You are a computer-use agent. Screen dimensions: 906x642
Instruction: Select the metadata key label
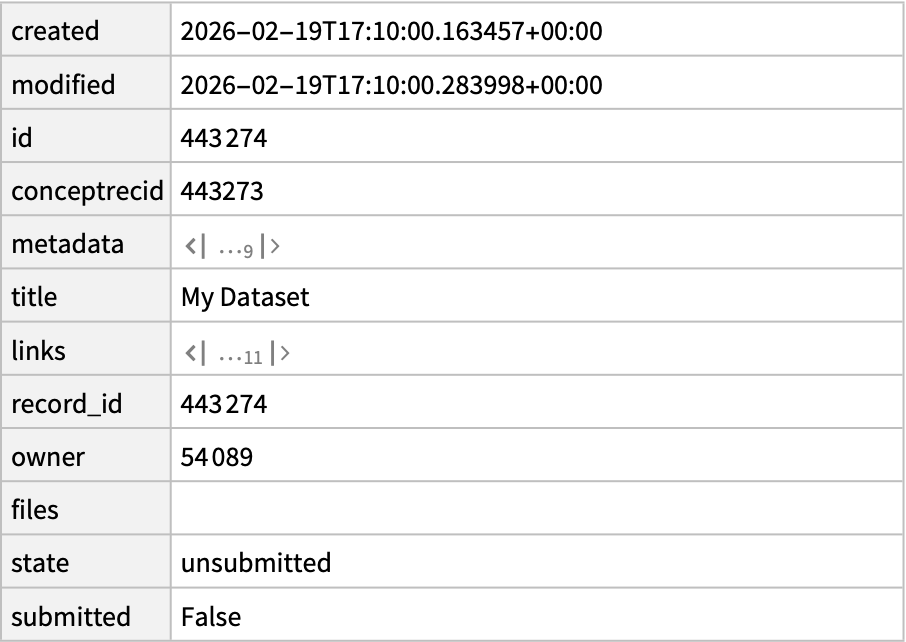point(67,245)
